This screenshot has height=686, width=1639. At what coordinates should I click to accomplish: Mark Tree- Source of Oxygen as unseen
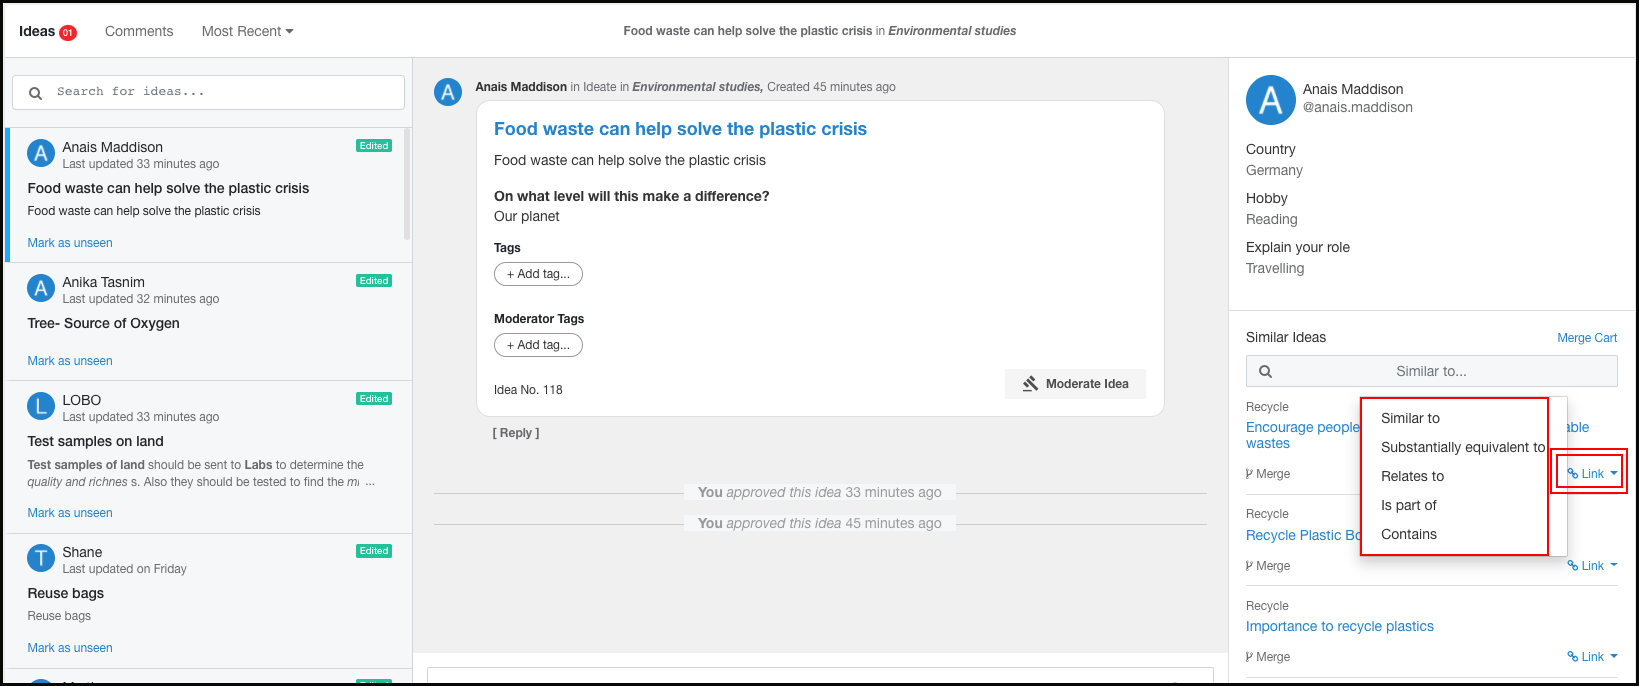click(70, 361)
